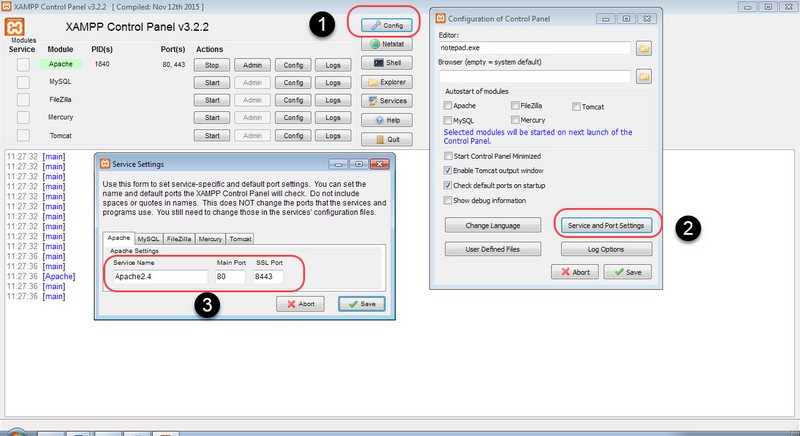
Task: Toggle Mercury service install checkbox
Action: (23, 117)
